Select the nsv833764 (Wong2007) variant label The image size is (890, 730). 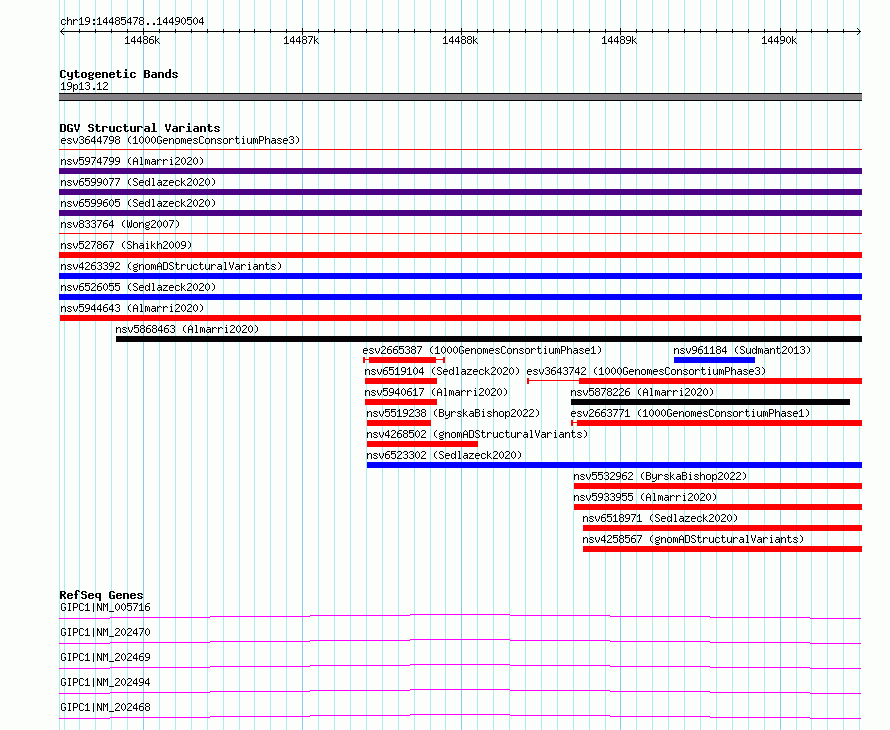click(x=120, y=224)
